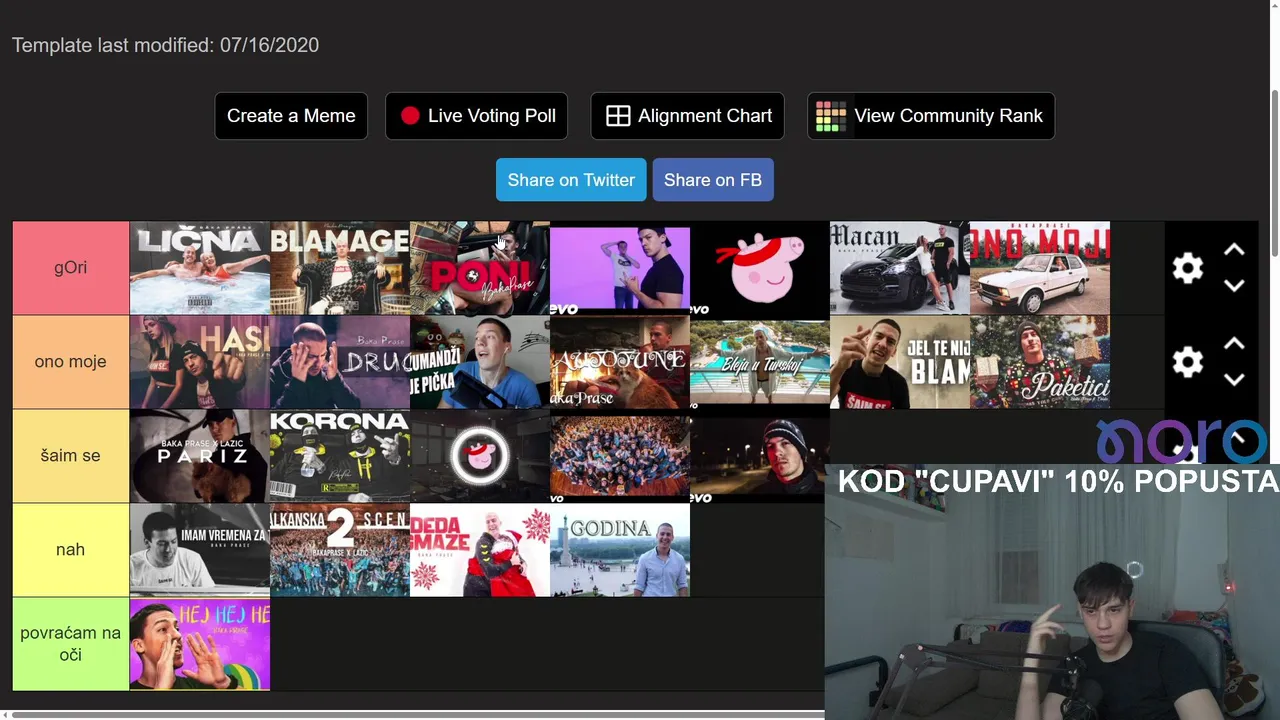
Task: Click Create a Meme button
Action: [x=291, y=116]
